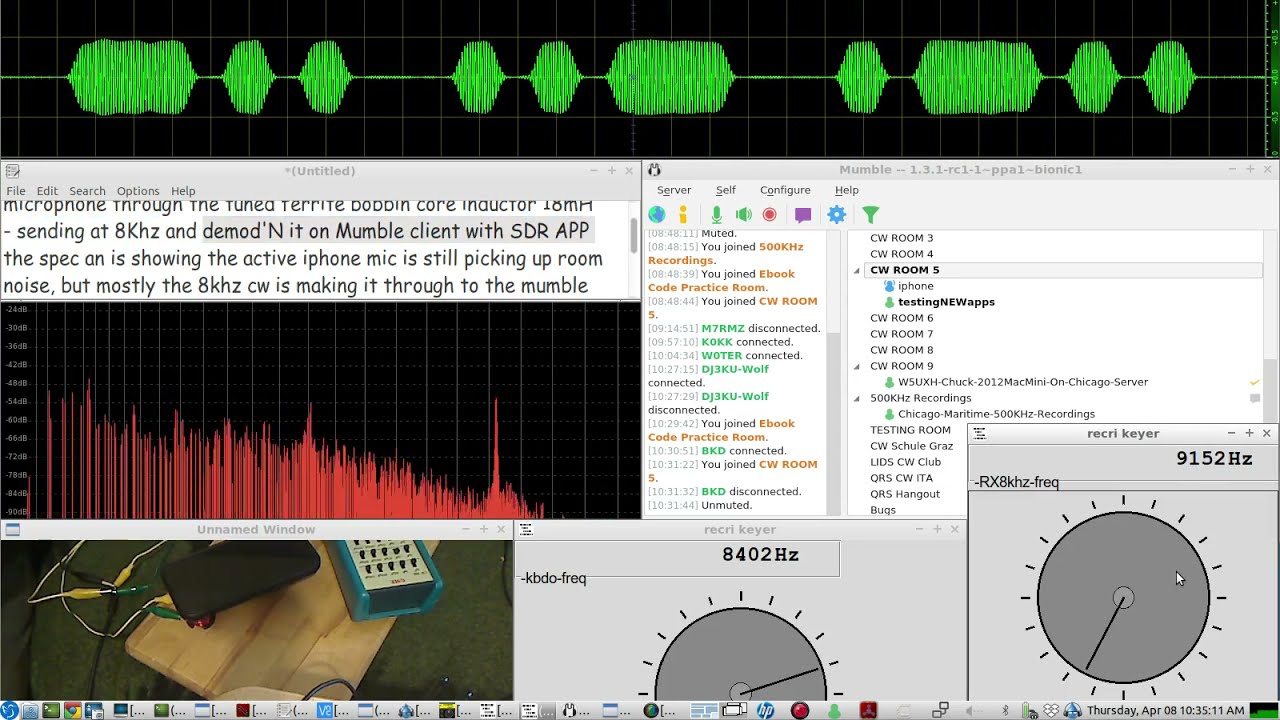Select the TESTING ROOM channel
Image resolution: width=1280 pixels, height=720 pixels.
(x=910, y=430)
